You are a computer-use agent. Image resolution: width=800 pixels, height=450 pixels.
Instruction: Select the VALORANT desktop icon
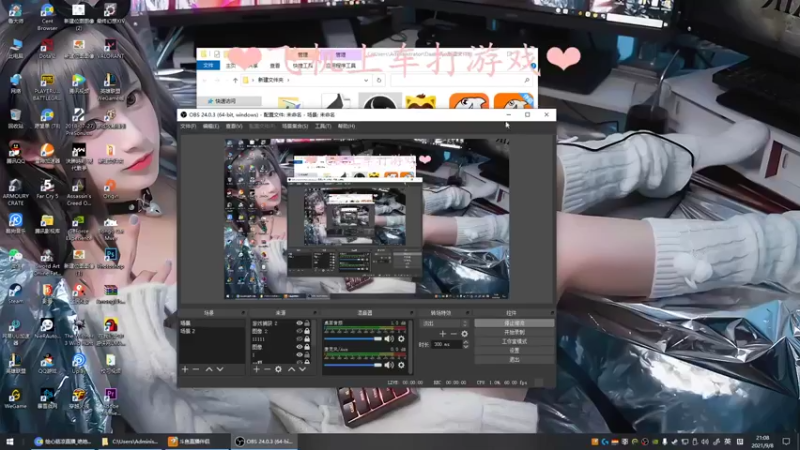click(110, 49)
